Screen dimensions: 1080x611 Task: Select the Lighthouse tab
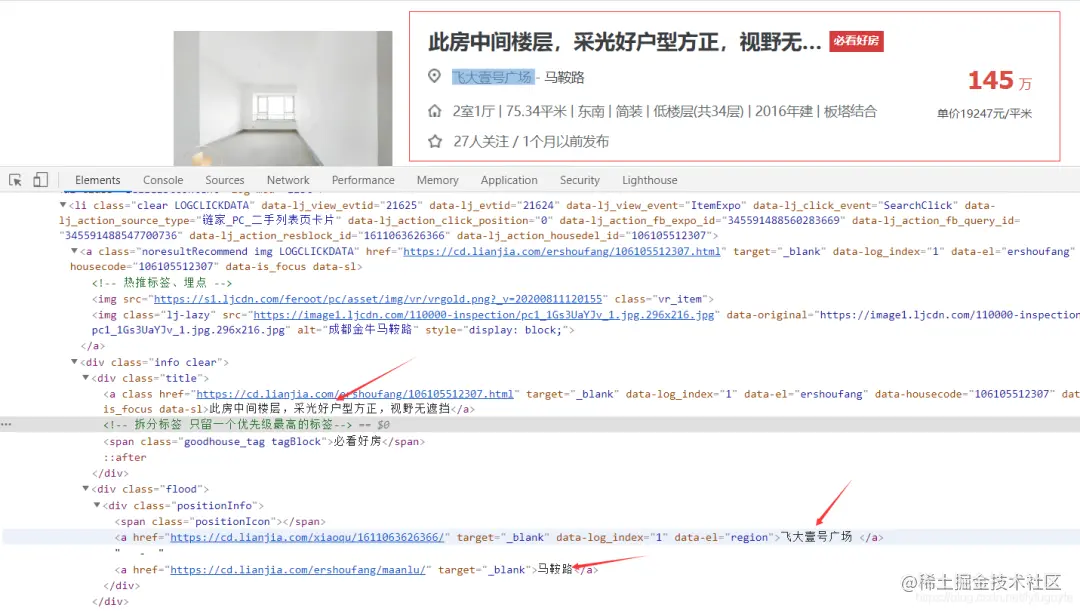click(x=650, y=180)
